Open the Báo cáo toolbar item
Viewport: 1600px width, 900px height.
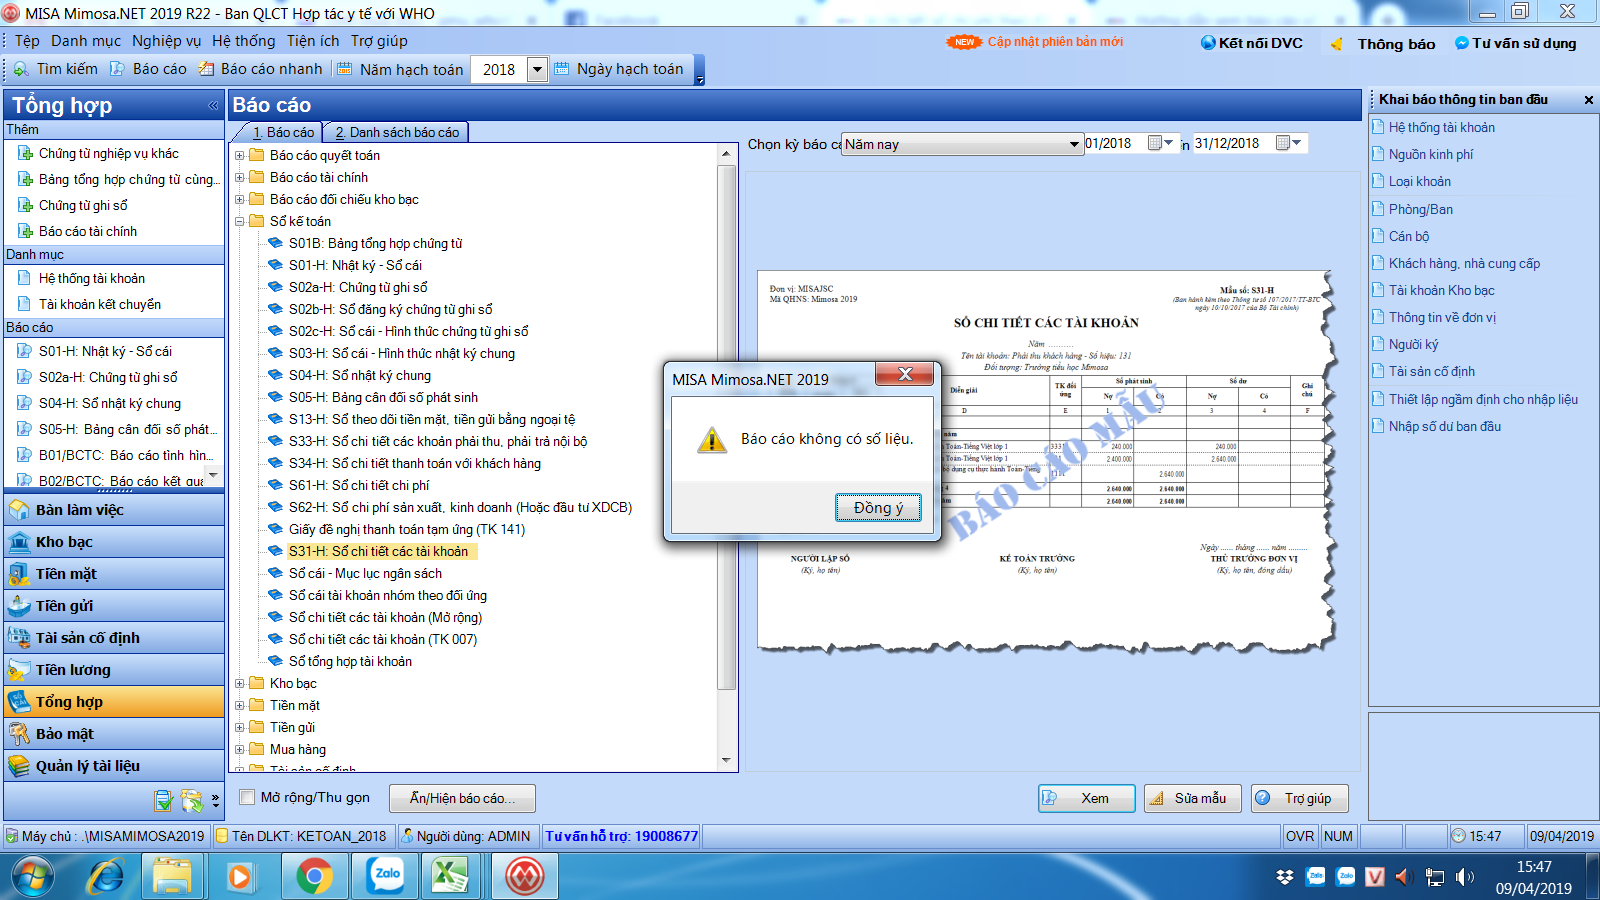(148, 69)
